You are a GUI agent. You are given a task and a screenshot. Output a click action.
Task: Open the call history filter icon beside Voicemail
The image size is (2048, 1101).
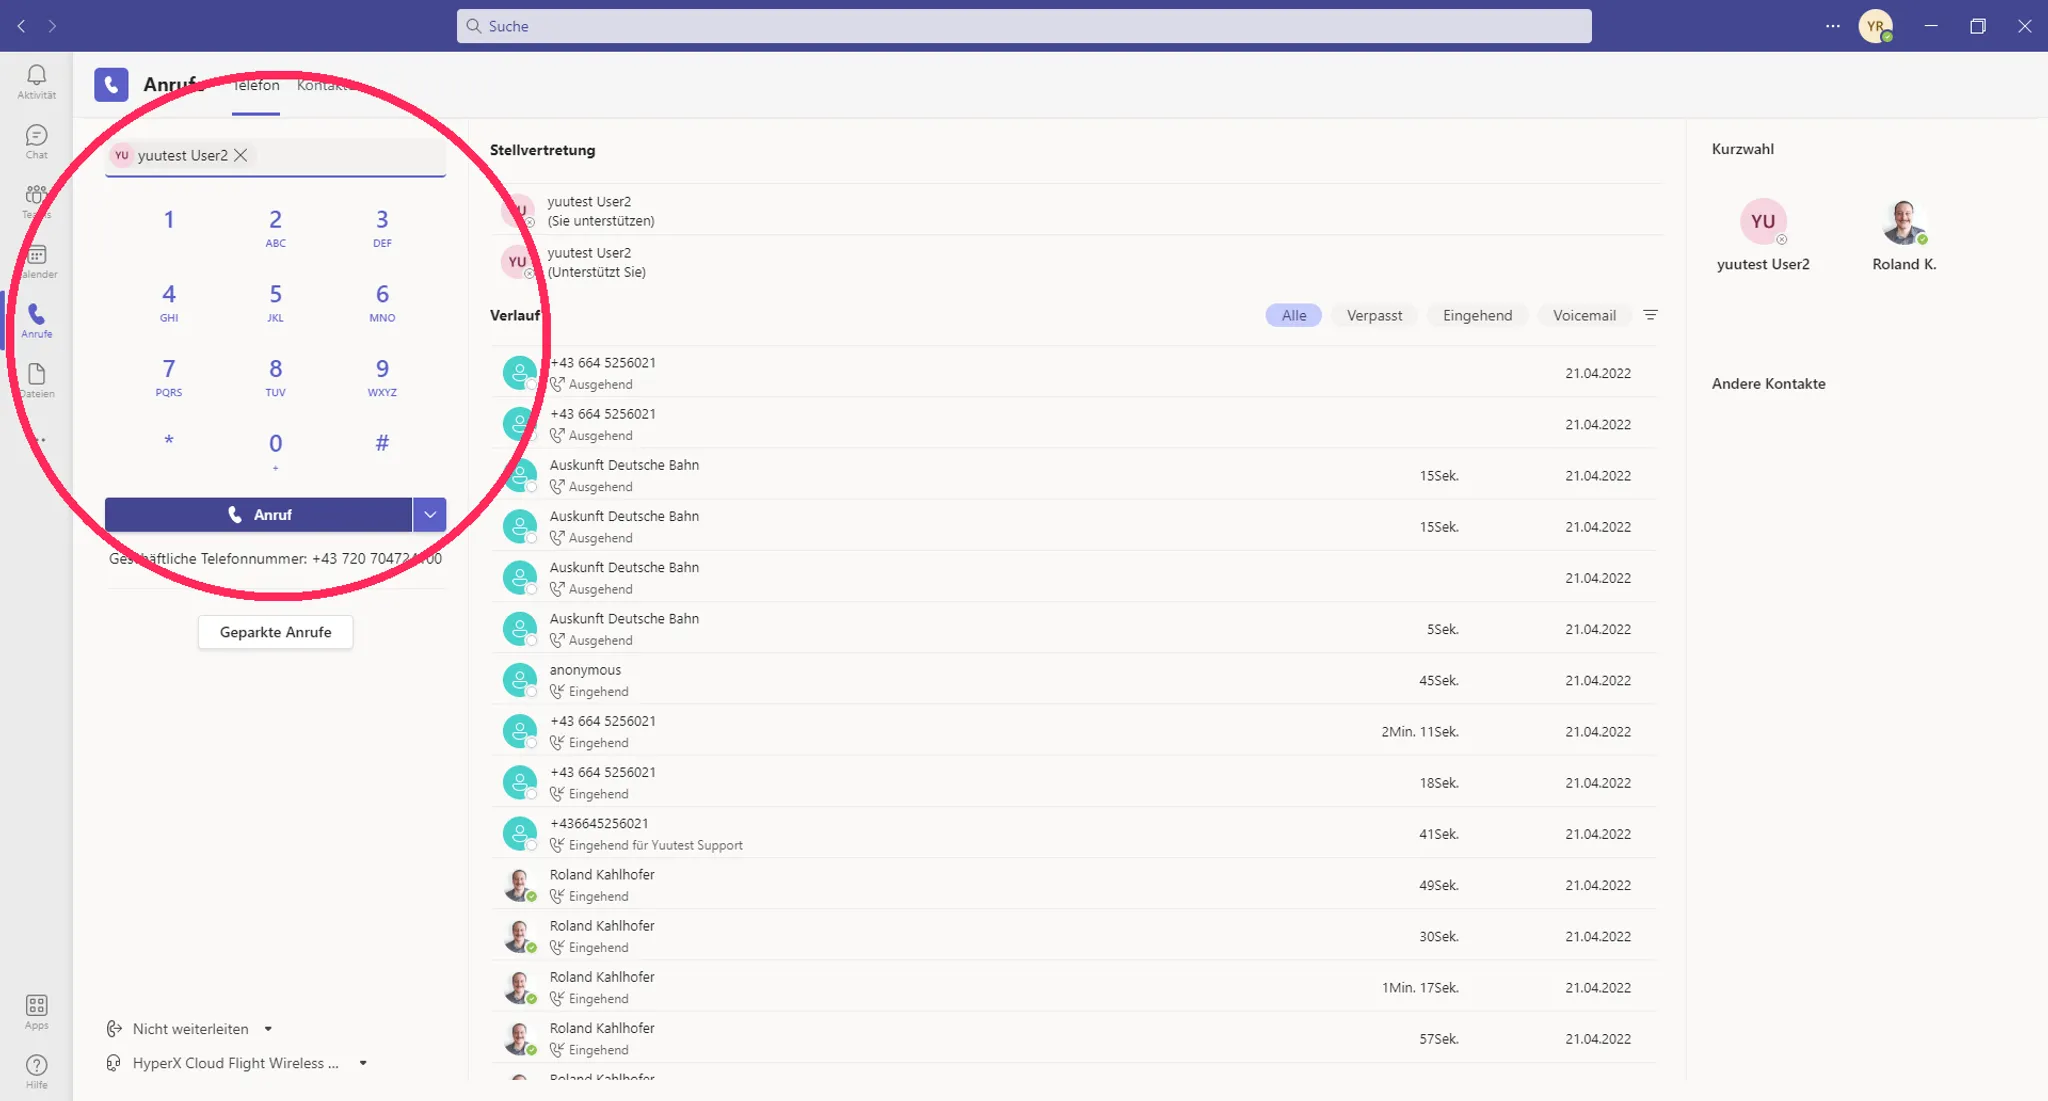click(1651, 315)
